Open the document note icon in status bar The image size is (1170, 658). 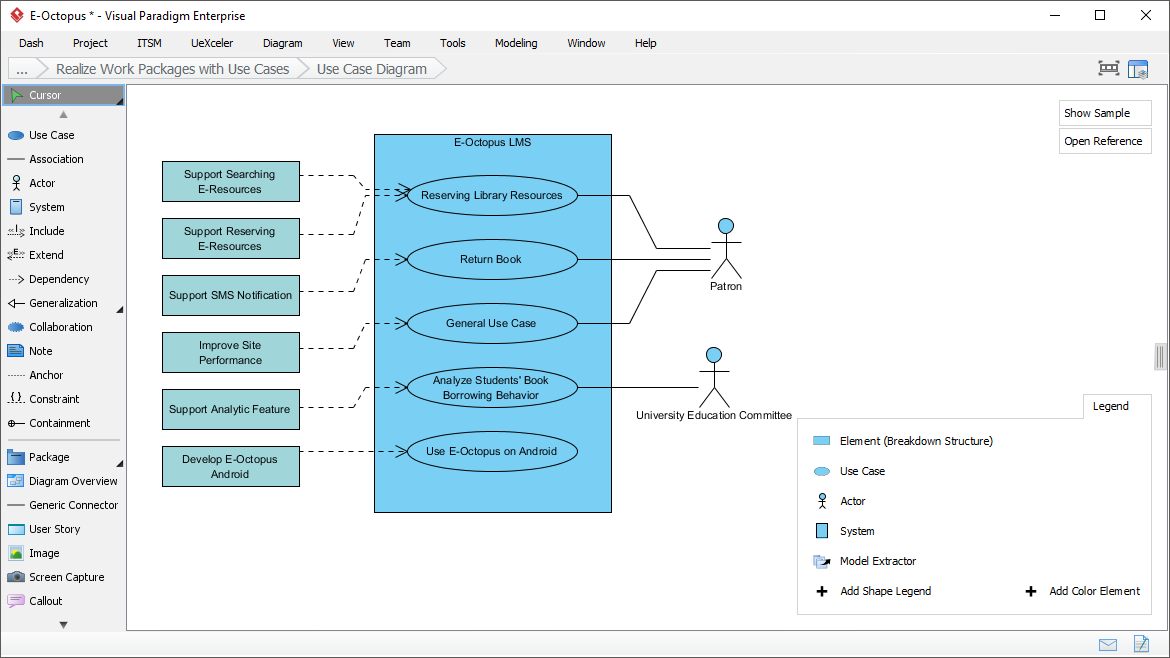pyautogui.click(x=1141, y=643)
